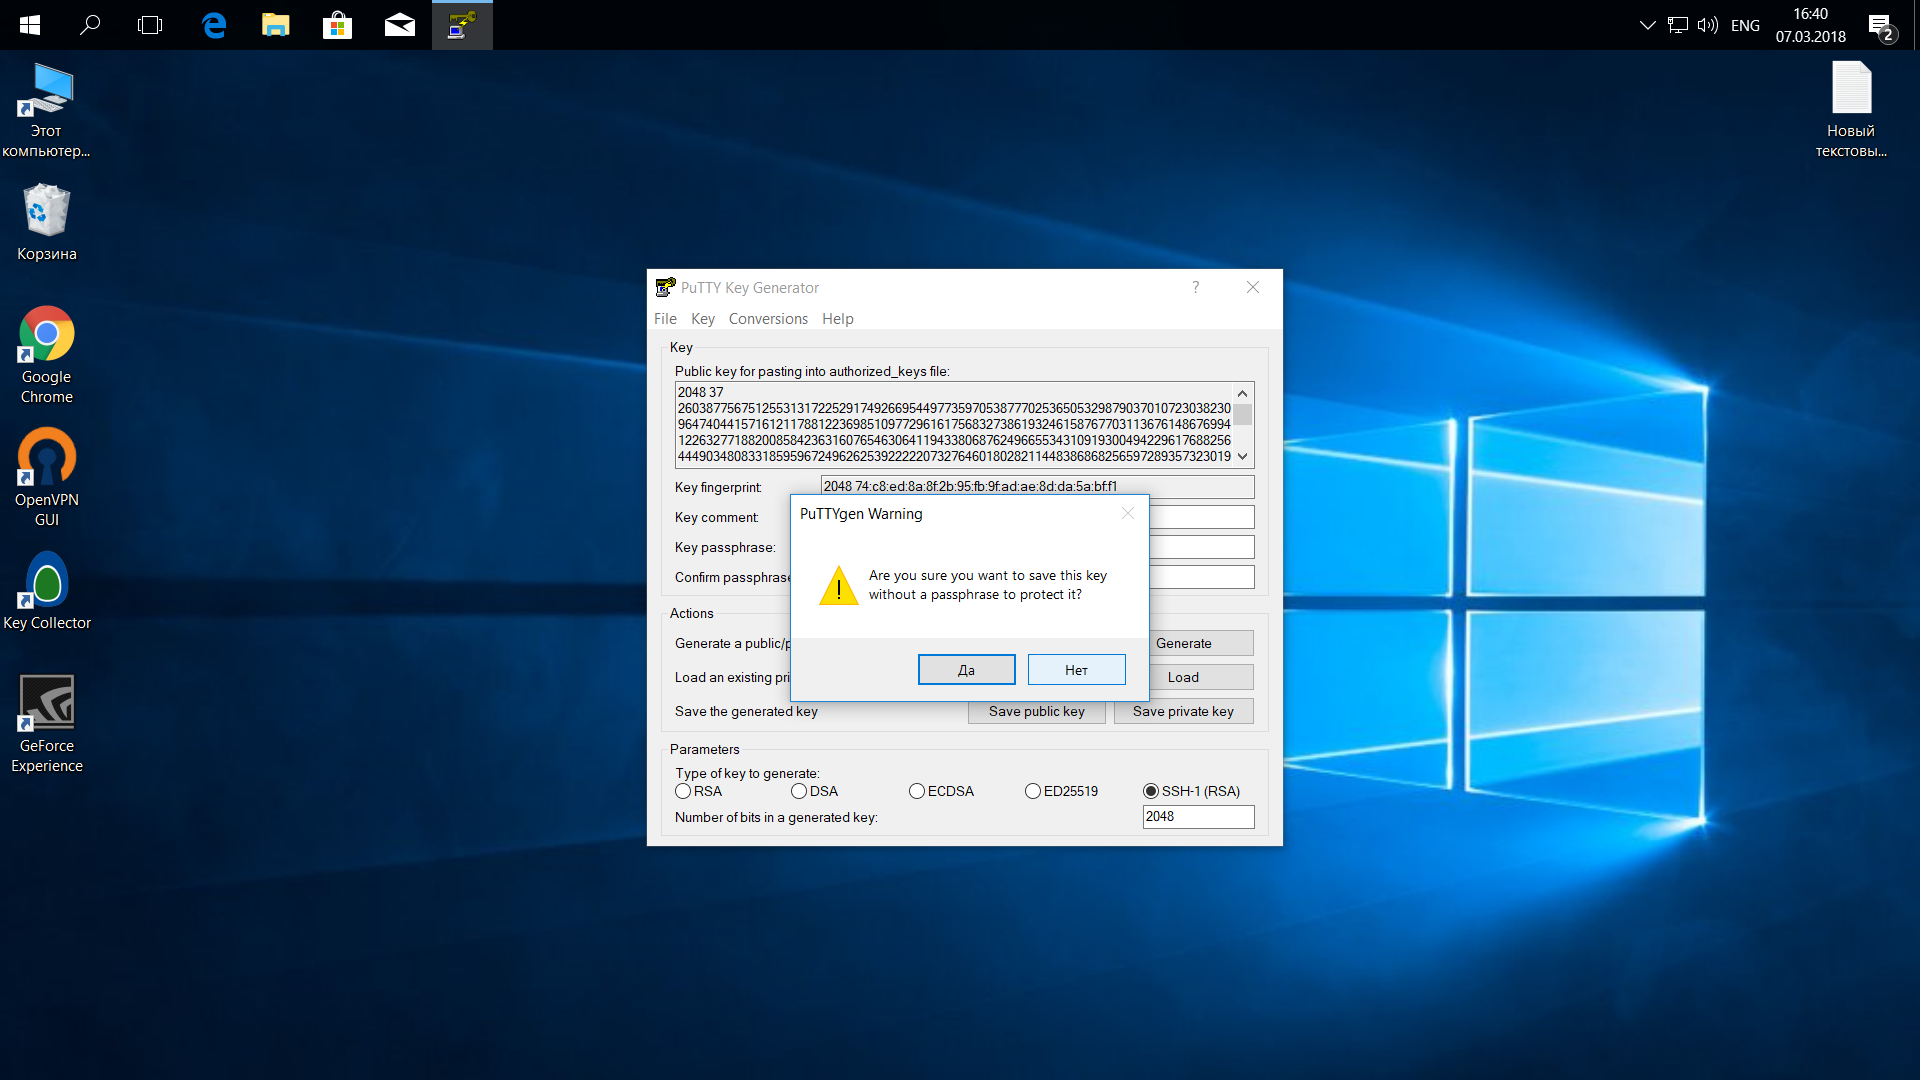Click the Key comment field
The height and width of the screenshot is (1080, 1920).
(x=1201, y=517)
